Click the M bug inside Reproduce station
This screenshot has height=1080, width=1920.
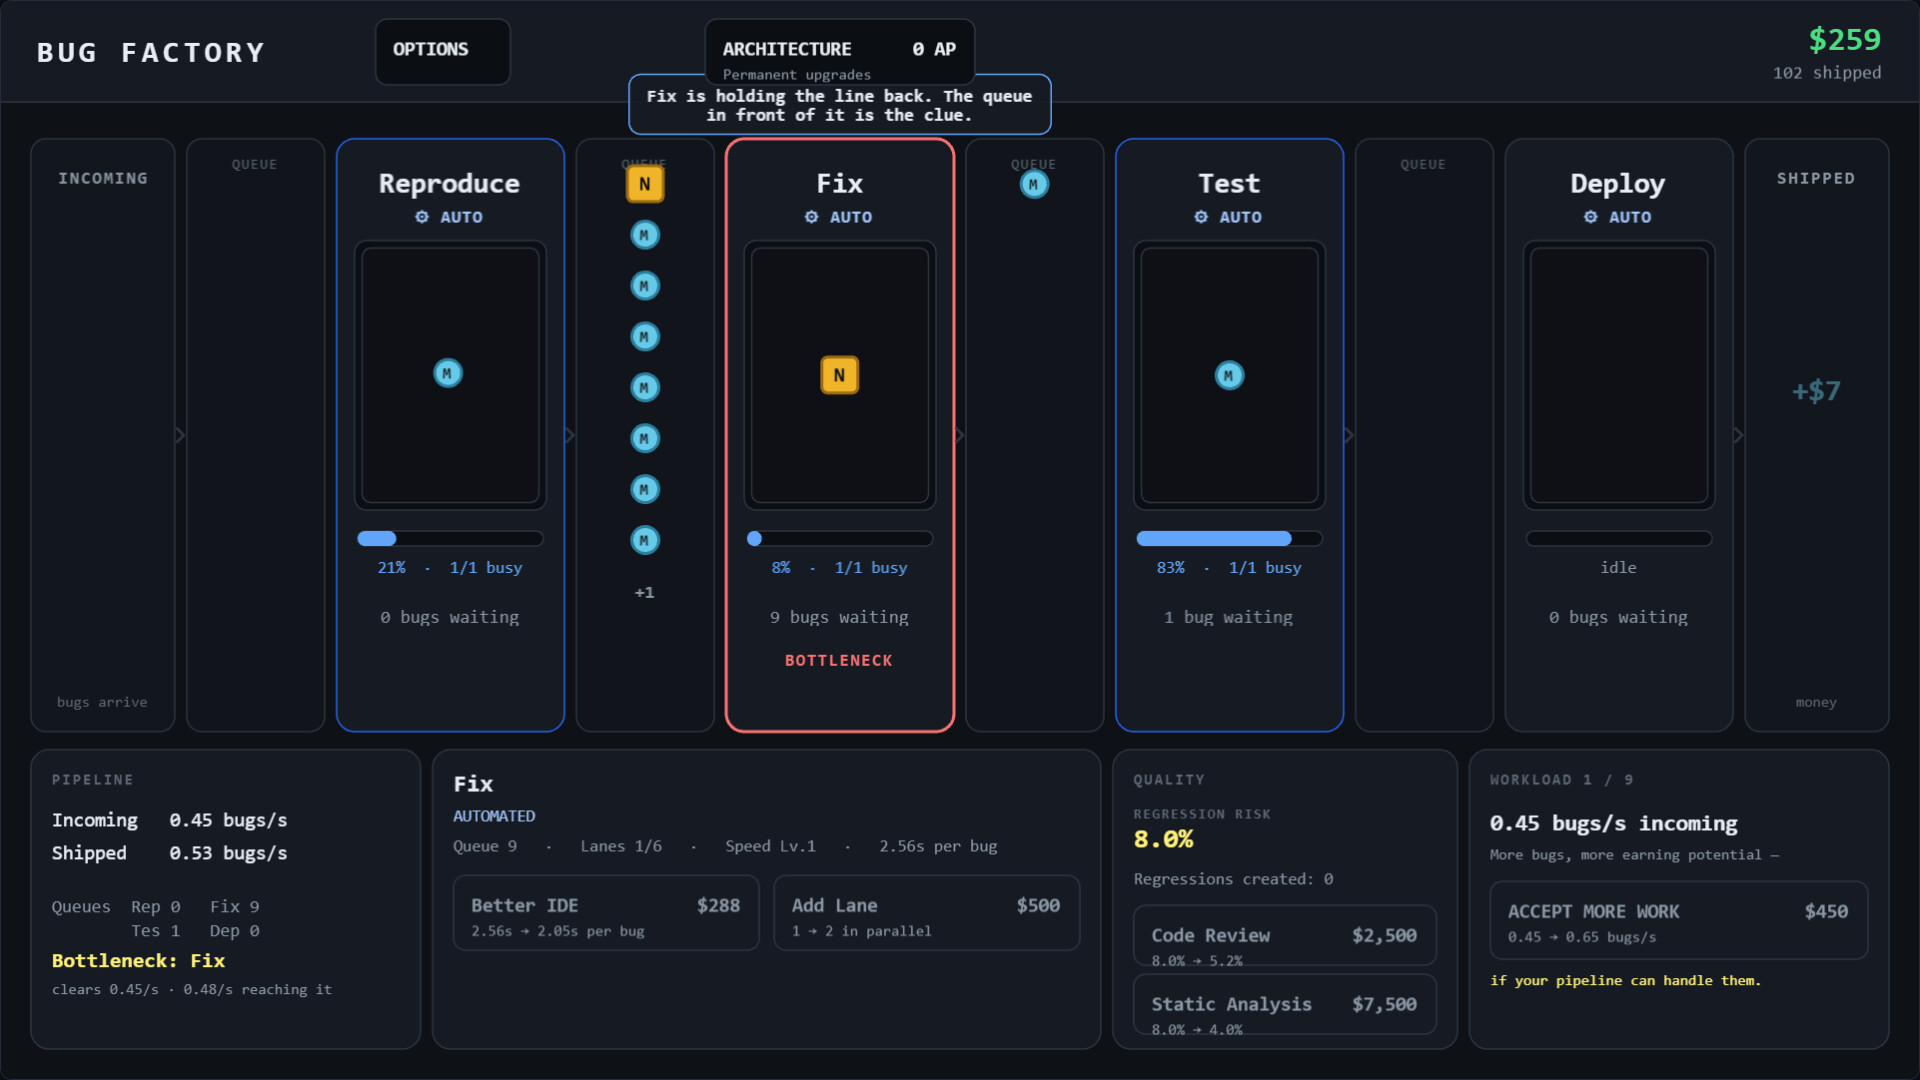(x=448, y=373)
